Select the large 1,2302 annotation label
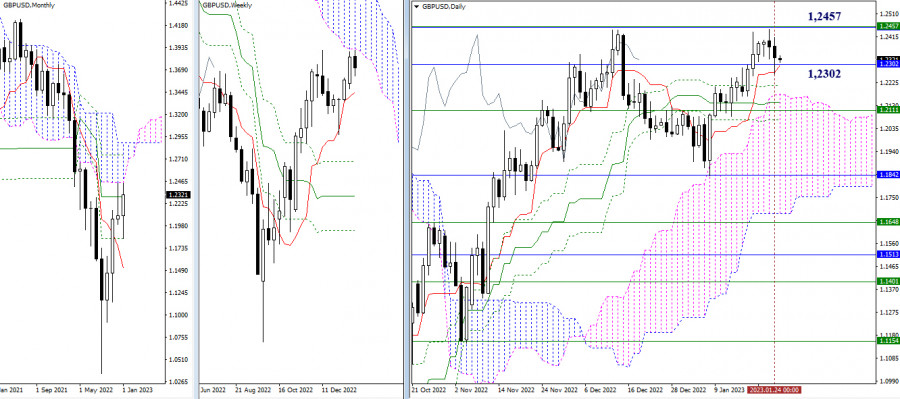This screenshot has height=399, width=900. click(x=824, y=74)
